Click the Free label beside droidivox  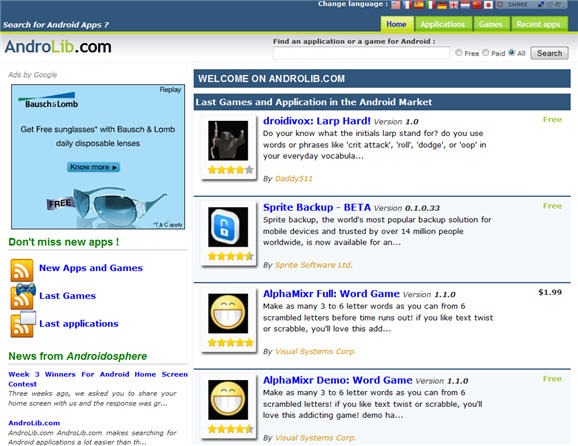click(x=552, y=119)
